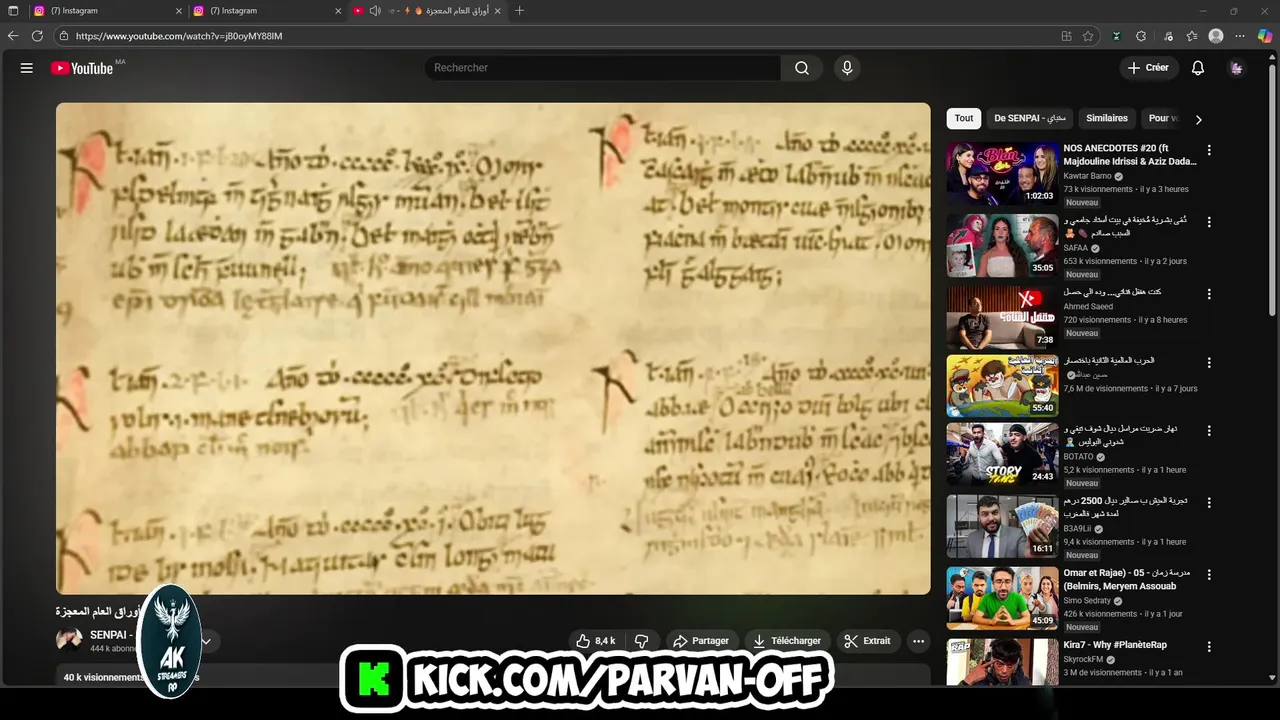The image size is (1280, 720).
Task: Open options for NOS ANECDOTES #20 video
Action: [1209, 150]
